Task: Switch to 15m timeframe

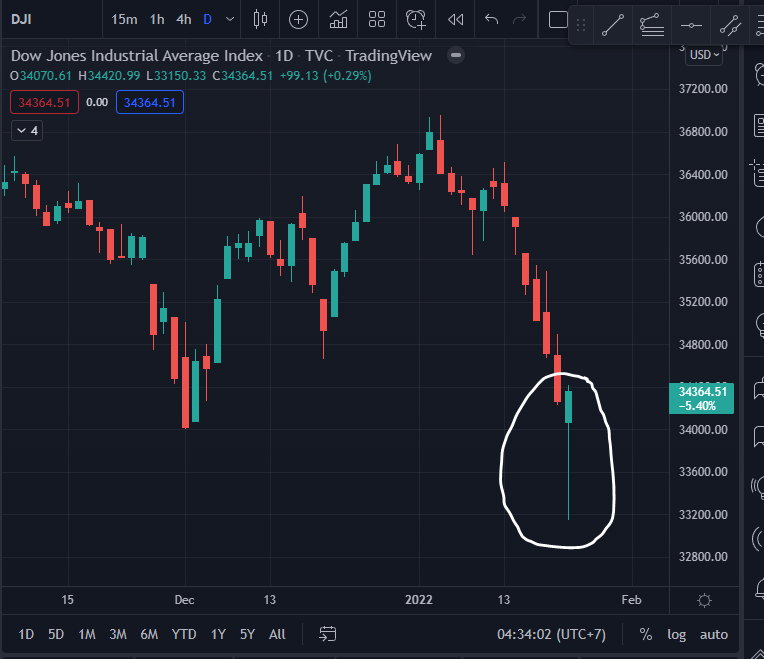Action: (124, 19)
